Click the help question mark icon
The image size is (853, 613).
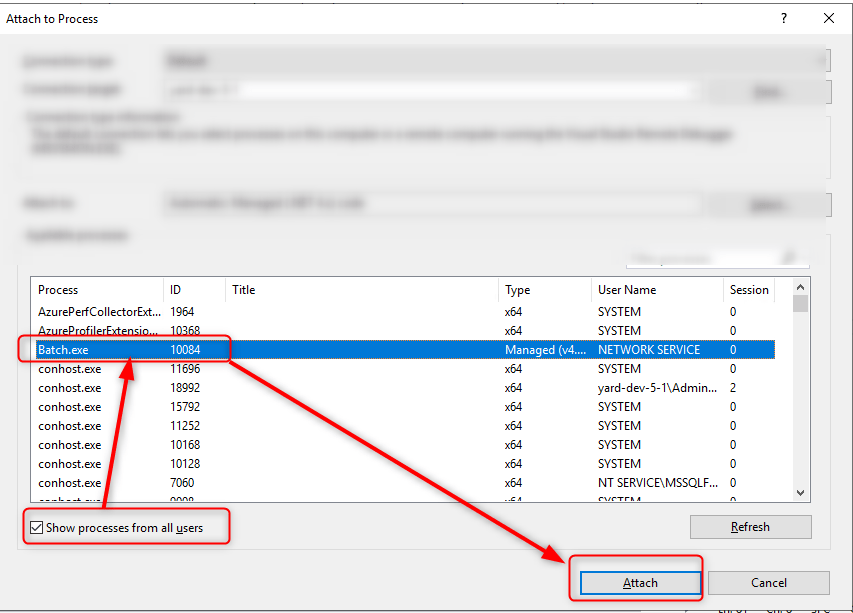(784, 18)
